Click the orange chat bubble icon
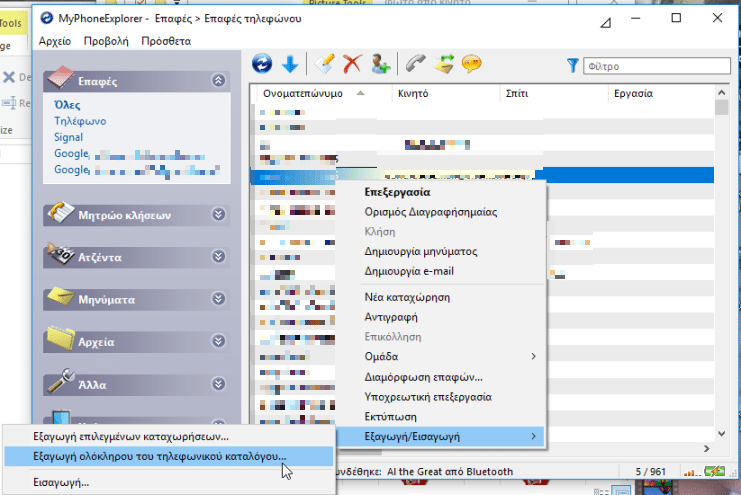741x495 pixels. (x=471, y=63)
